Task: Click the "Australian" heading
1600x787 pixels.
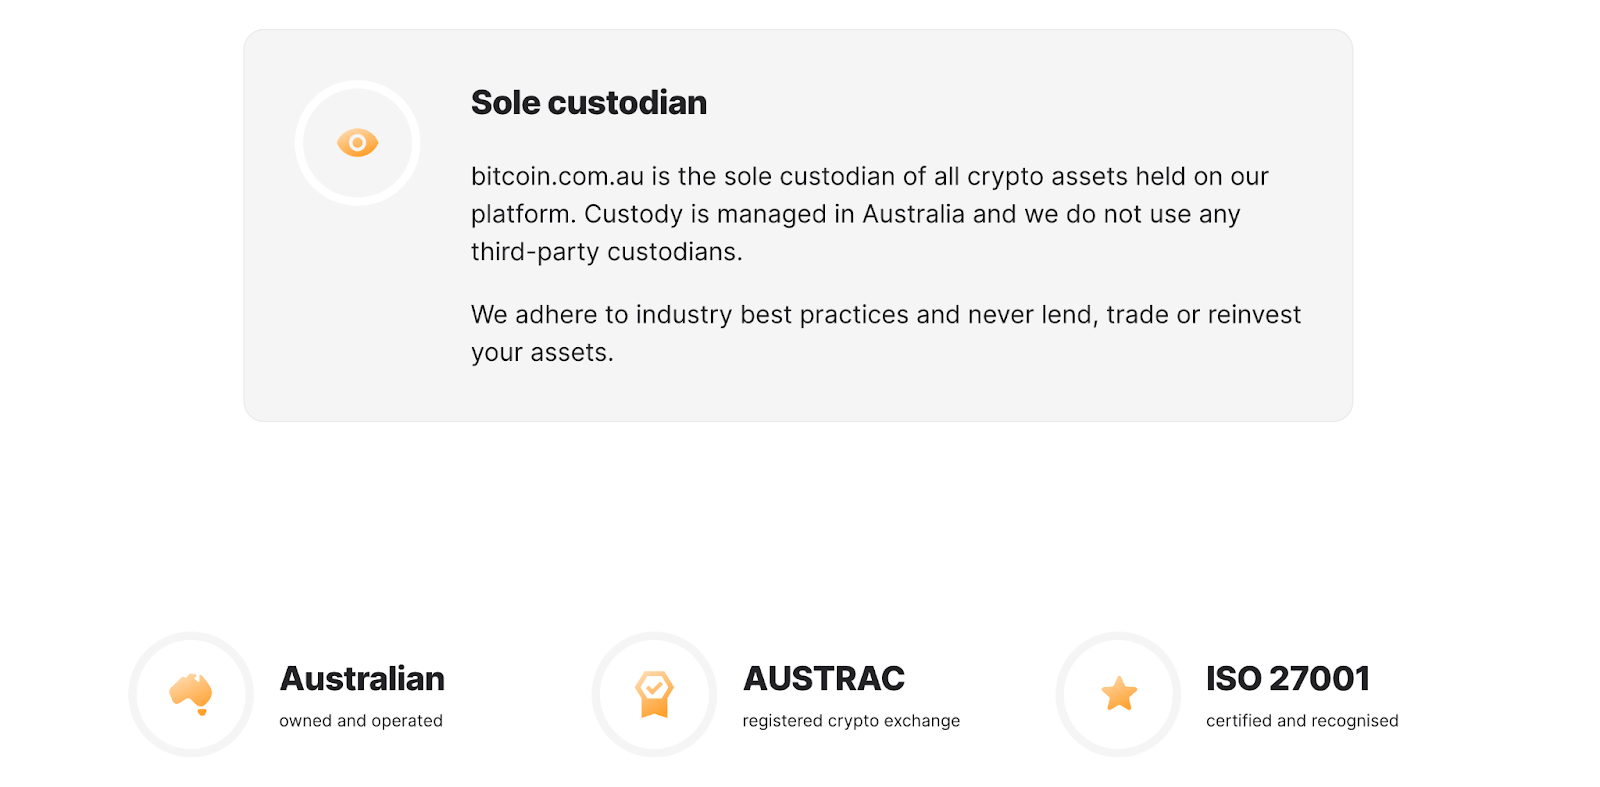Action: [x=362, y=679]
